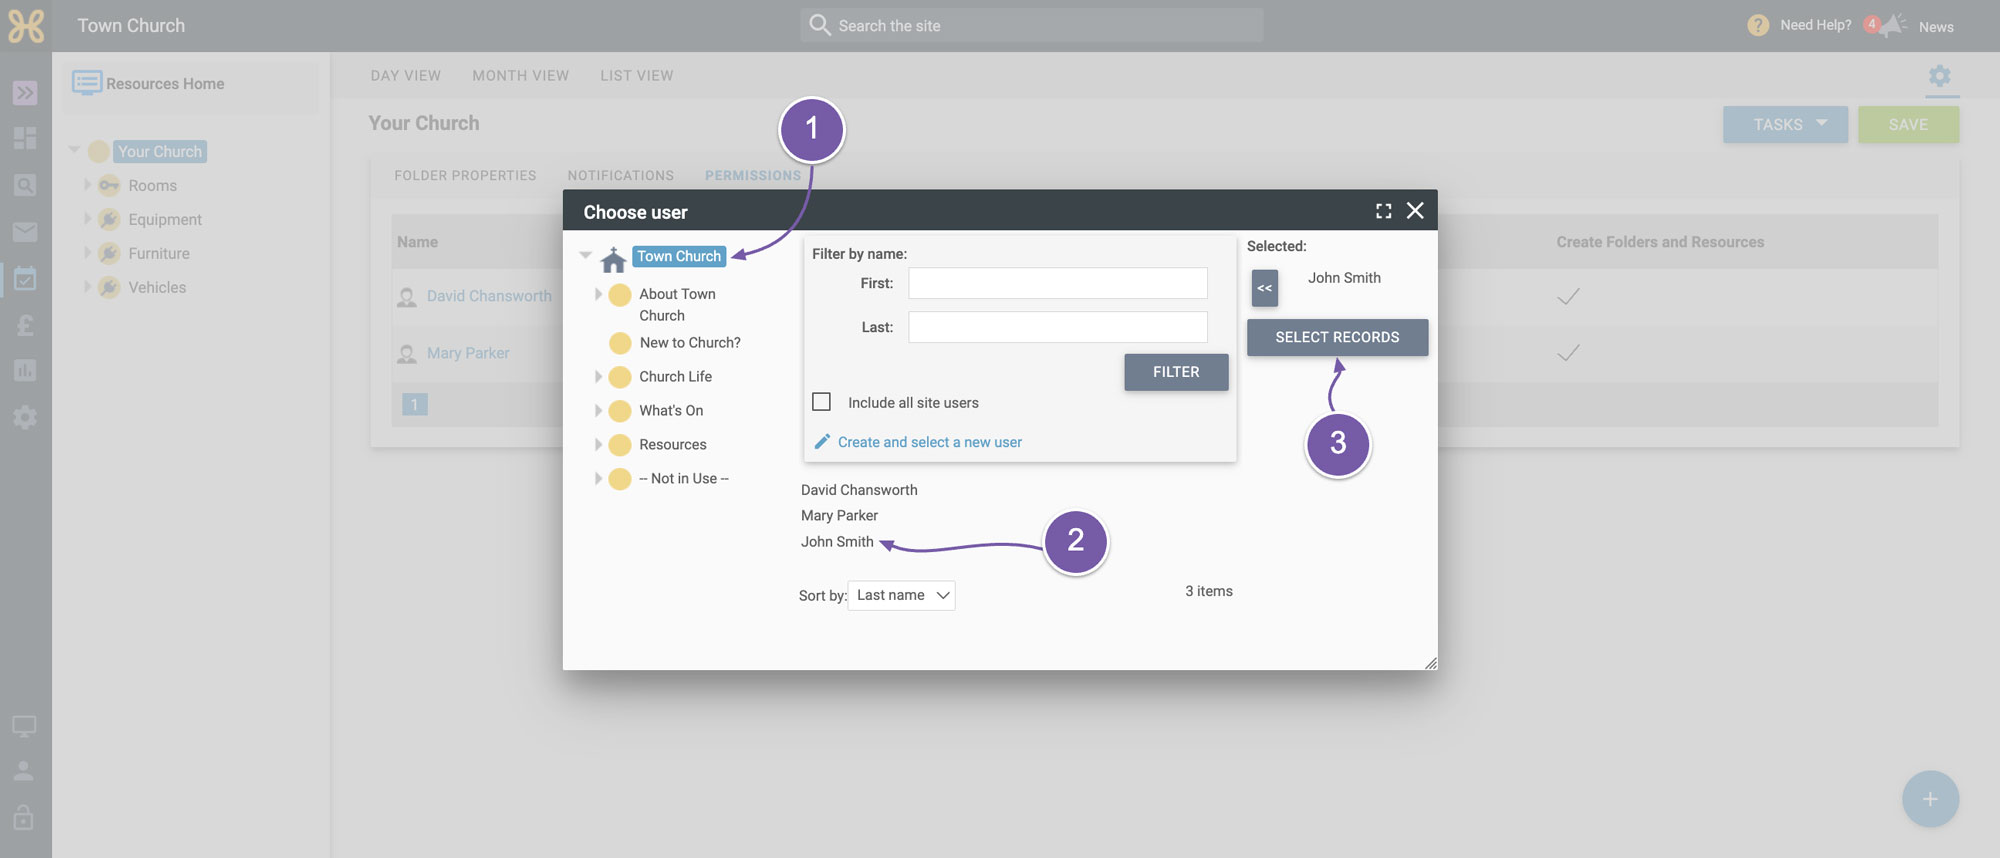Open the dashboard grid icon in sidebar

click(25, 138)
